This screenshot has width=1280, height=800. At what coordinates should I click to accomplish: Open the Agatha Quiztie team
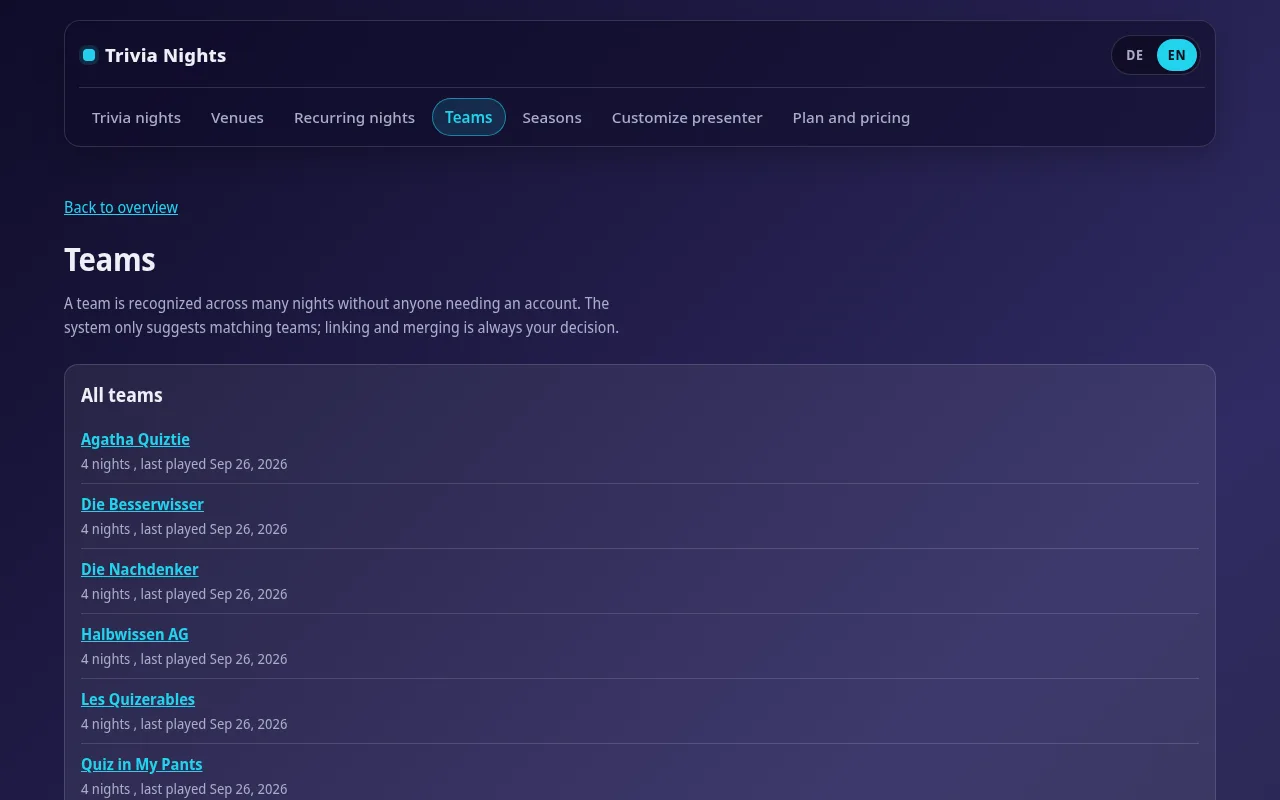135,439
